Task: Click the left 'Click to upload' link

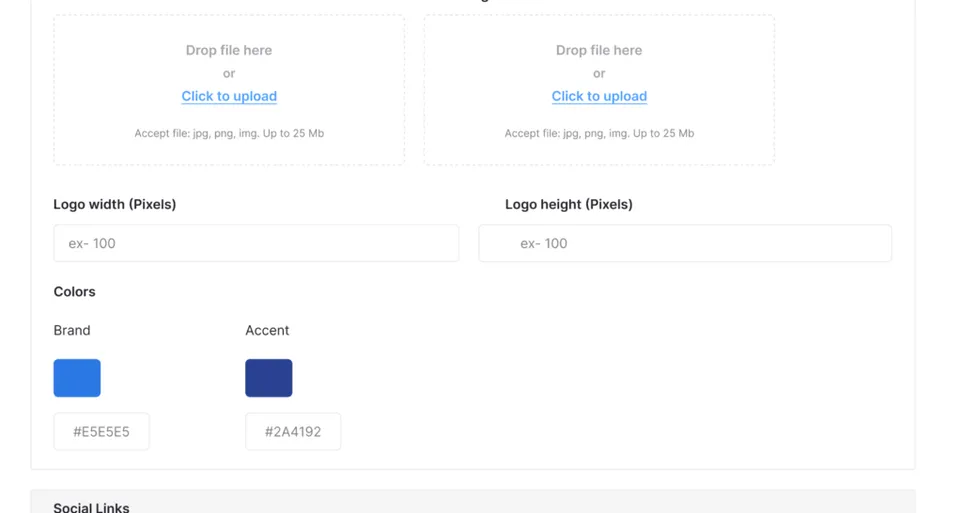Action: (x=229, y=96)
